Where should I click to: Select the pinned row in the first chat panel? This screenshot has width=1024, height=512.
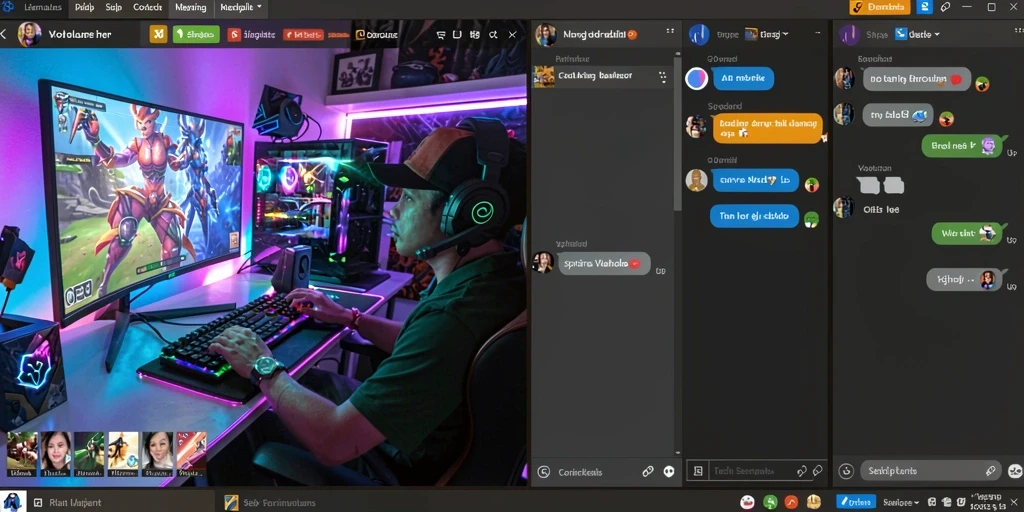pyautogui.click(x=601, y=76)
